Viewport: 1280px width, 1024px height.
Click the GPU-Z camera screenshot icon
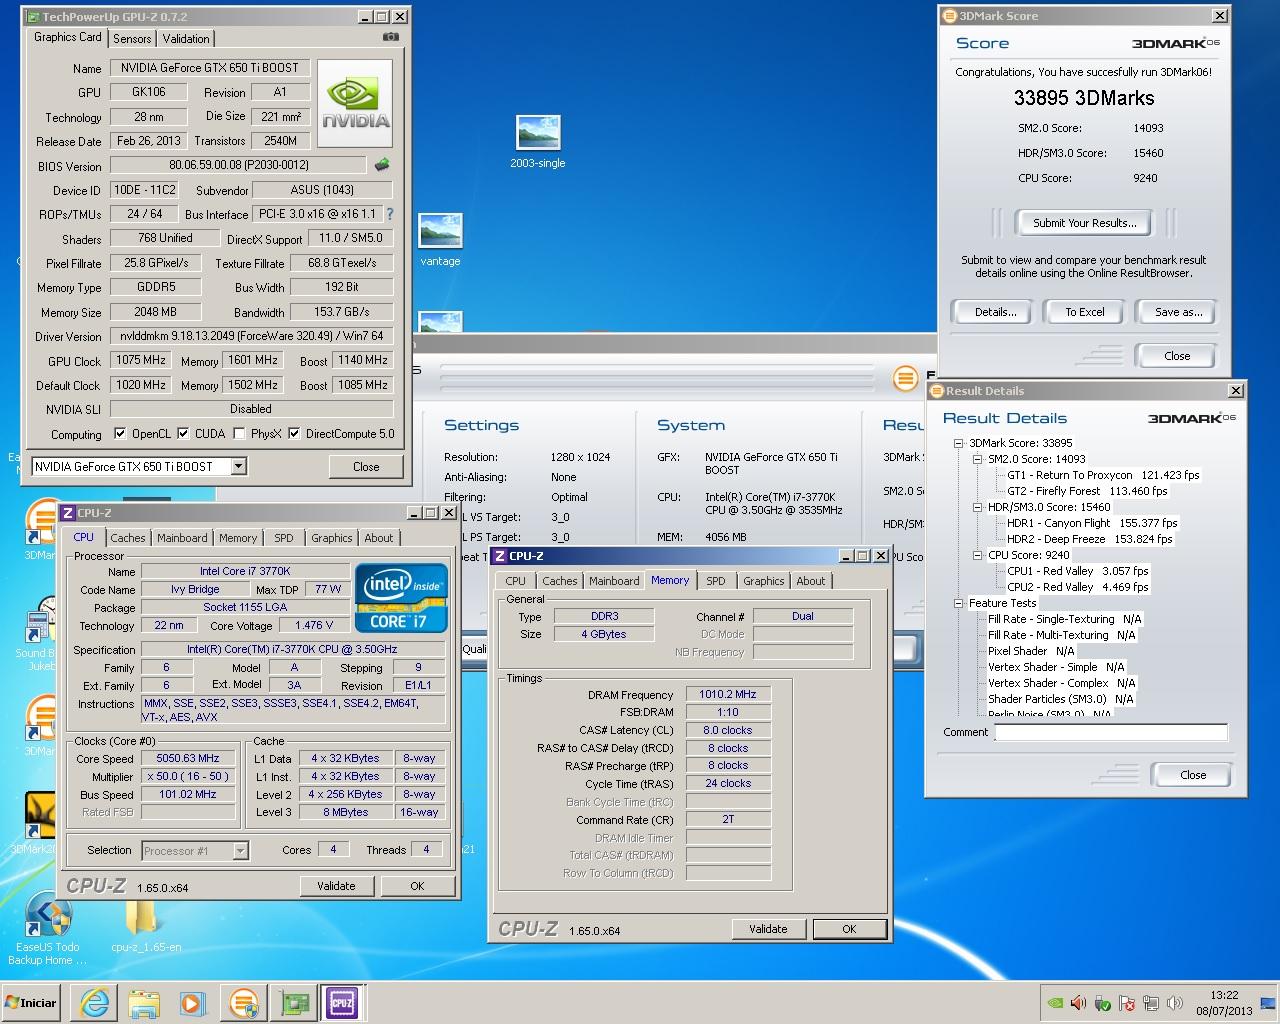pyautogui.click(x=390, y=37)
